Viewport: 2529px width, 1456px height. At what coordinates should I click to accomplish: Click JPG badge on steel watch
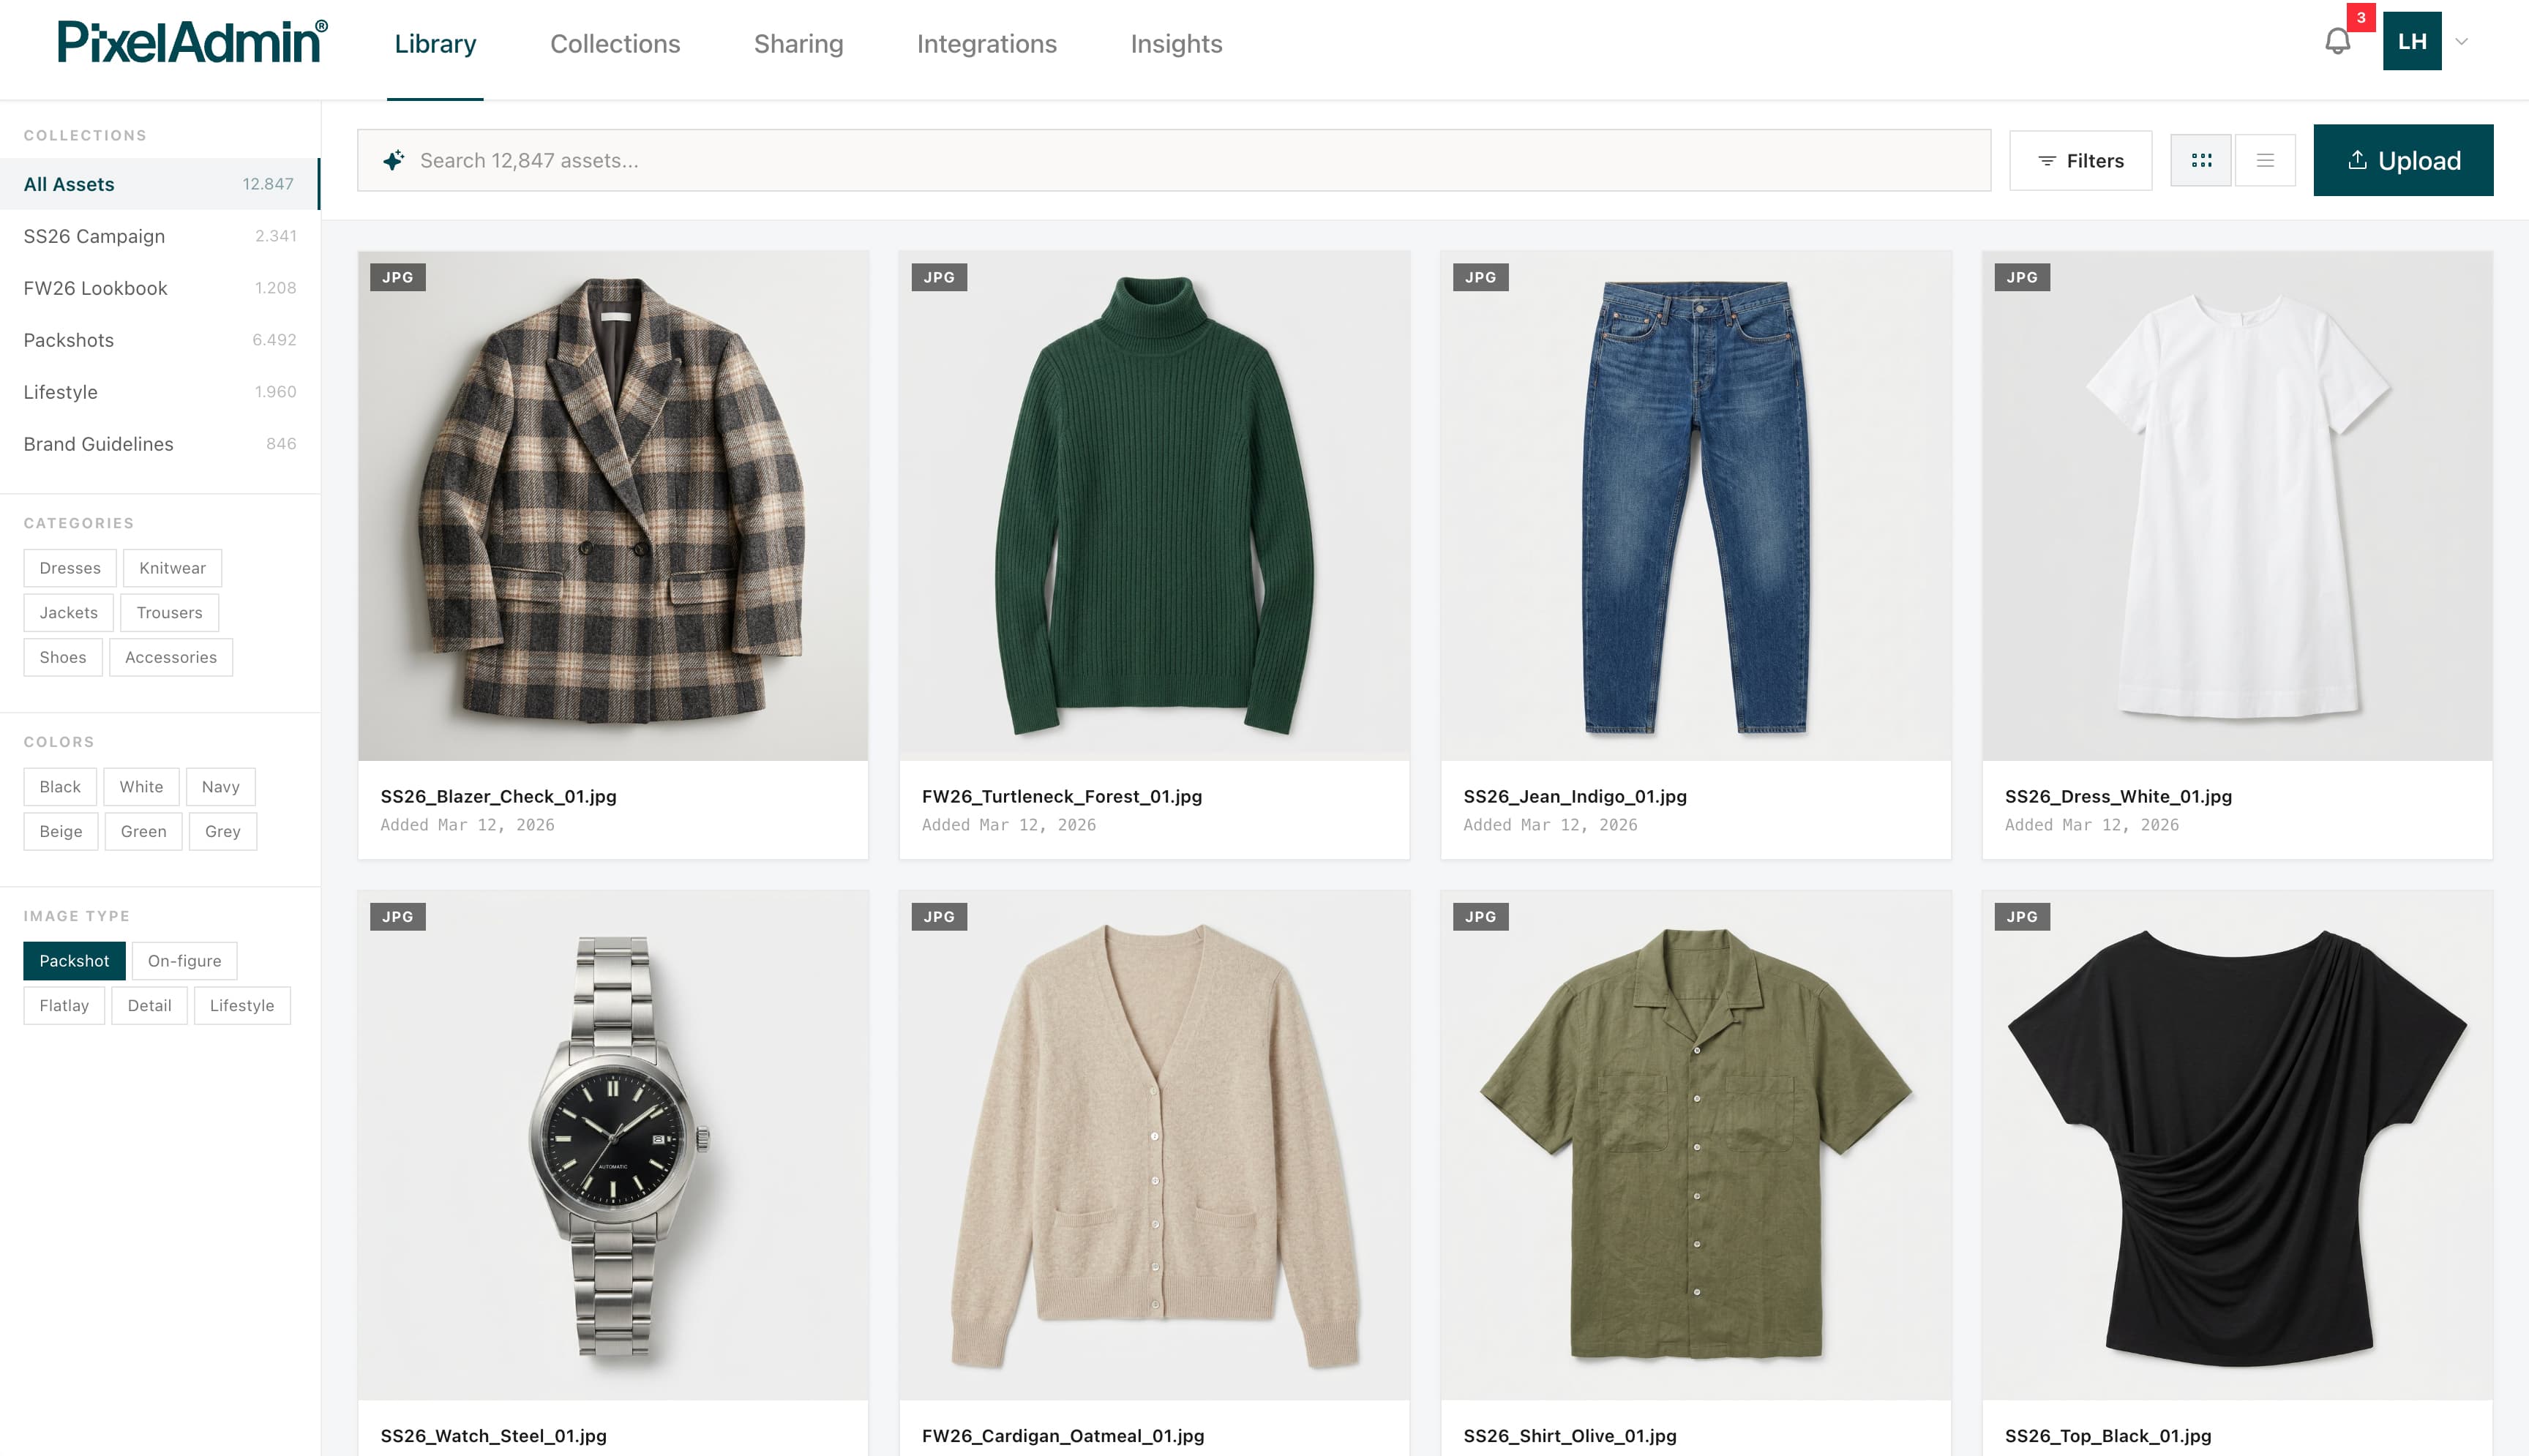pyautogui.click(x=397, y=917)
